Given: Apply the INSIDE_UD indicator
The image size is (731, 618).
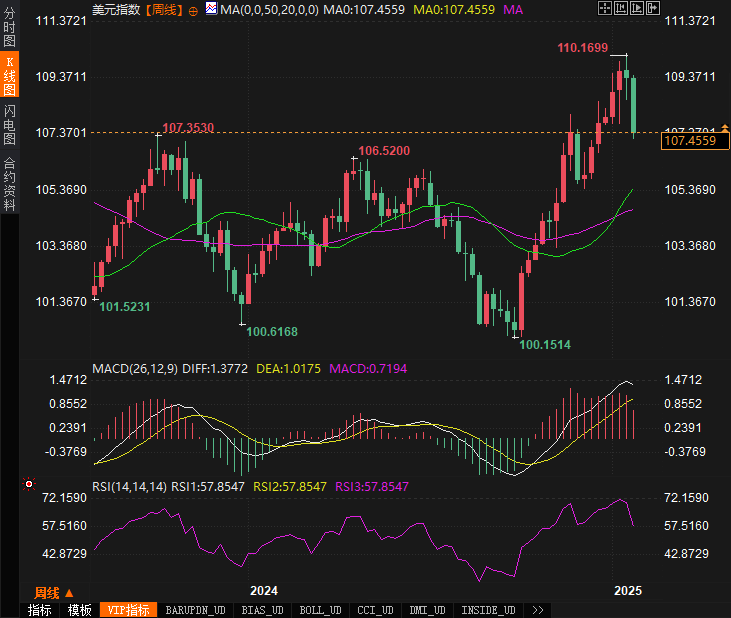Looking at the screenshot, I should 488,610.
